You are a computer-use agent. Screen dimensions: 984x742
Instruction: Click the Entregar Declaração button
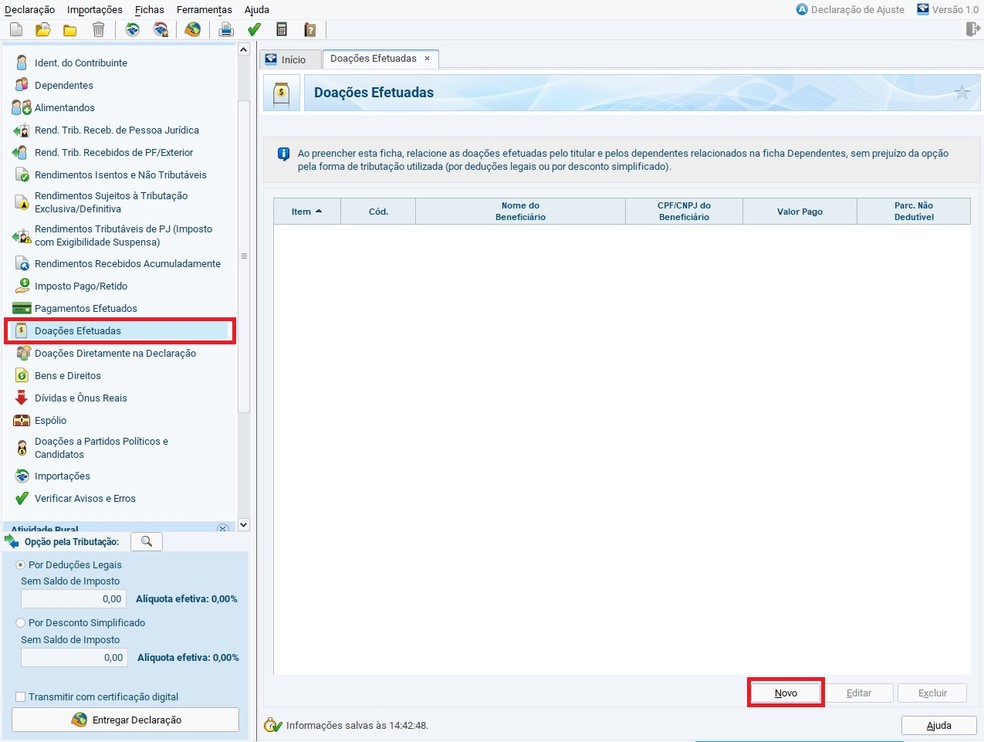click(126, 720)
